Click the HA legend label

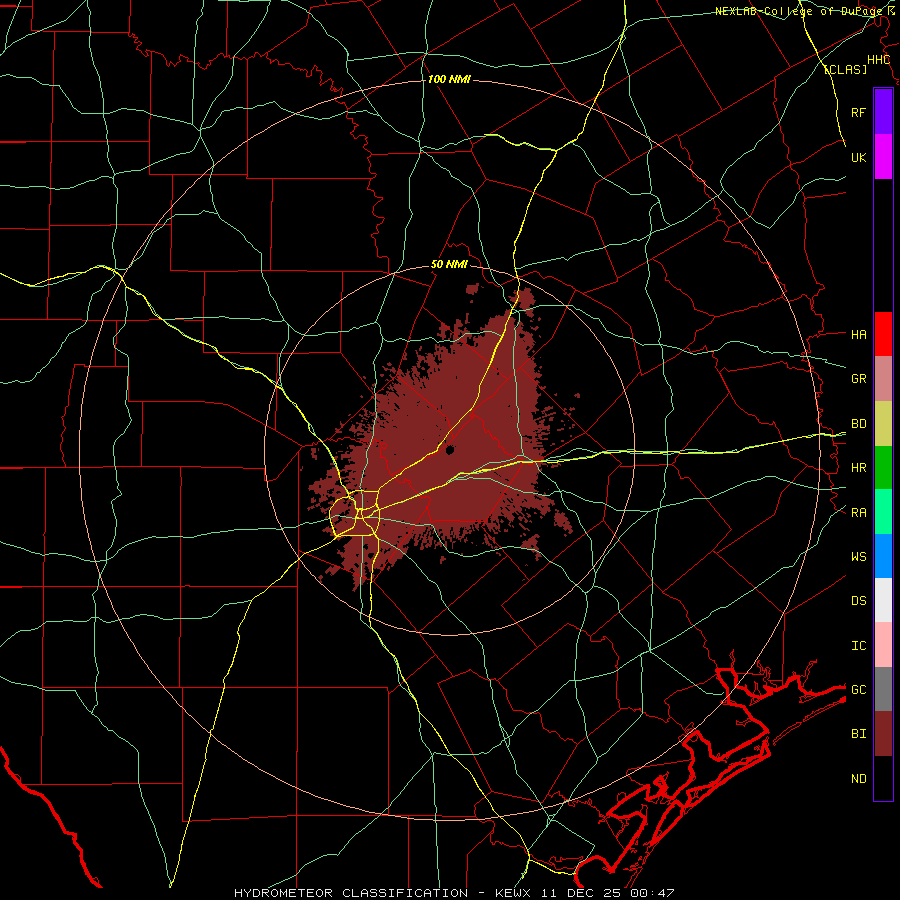point(858,335)
